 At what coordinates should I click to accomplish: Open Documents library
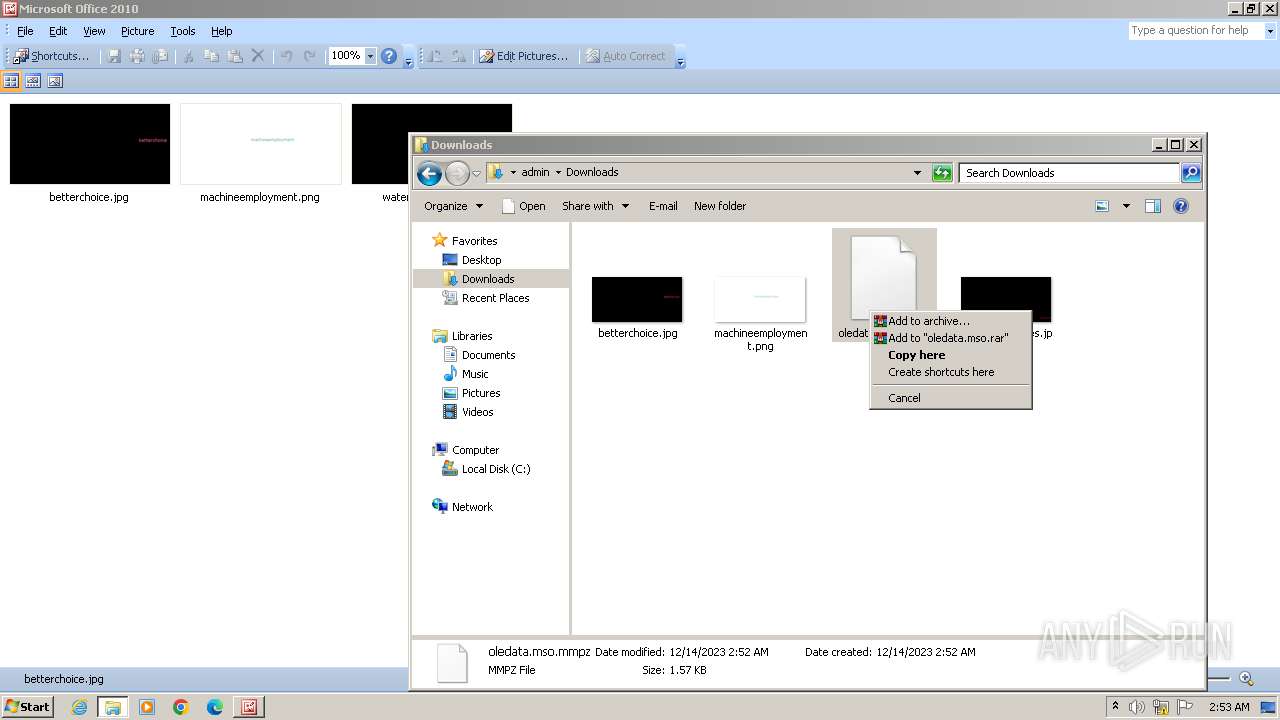pos(488,355)
